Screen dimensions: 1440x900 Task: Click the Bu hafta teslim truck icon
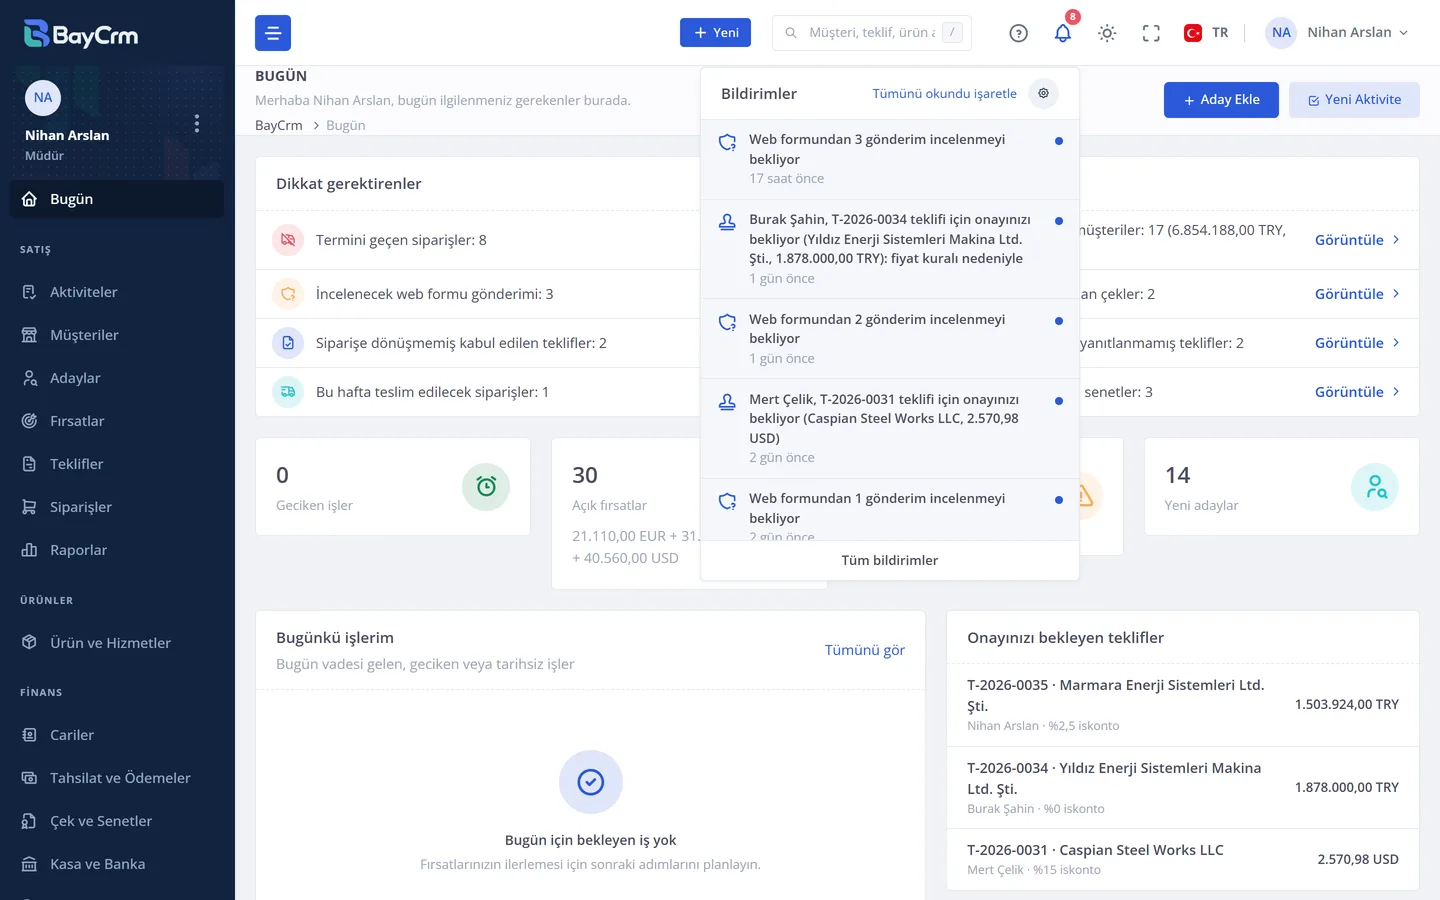pyautogui.click(x=288, y=392)
